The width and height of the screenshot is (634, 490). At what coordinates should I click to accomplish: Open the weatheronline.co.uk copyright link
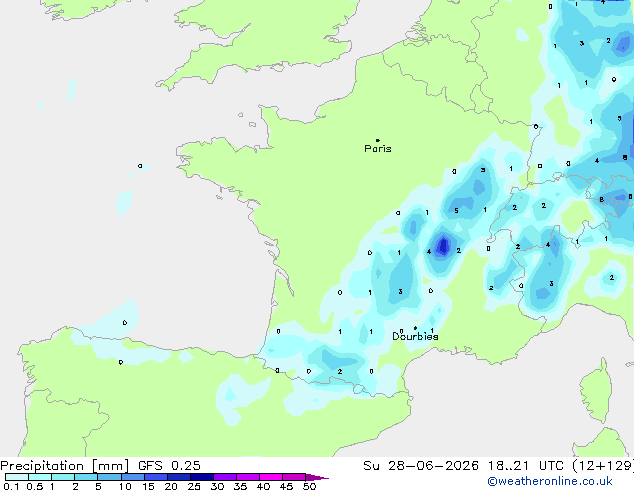[549, 481]
